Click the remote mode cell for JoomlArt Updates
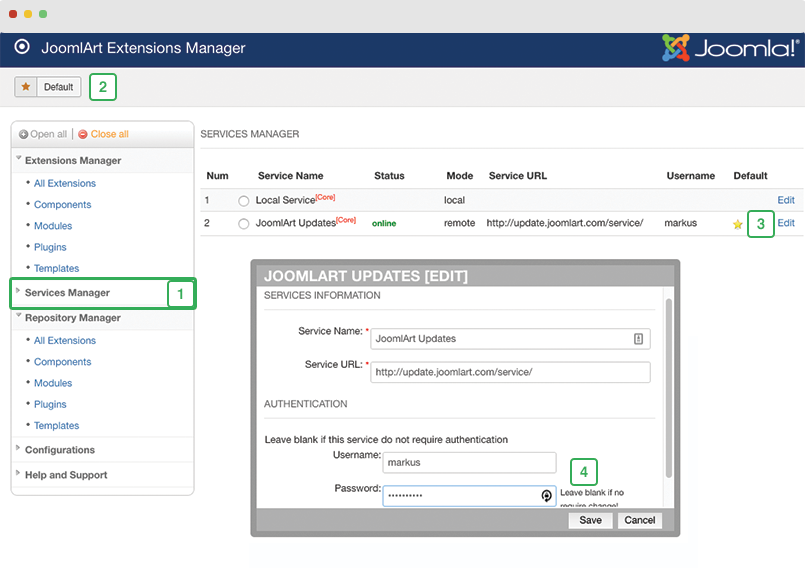This screenshot has width=805, height=568. tap(459, 223)
